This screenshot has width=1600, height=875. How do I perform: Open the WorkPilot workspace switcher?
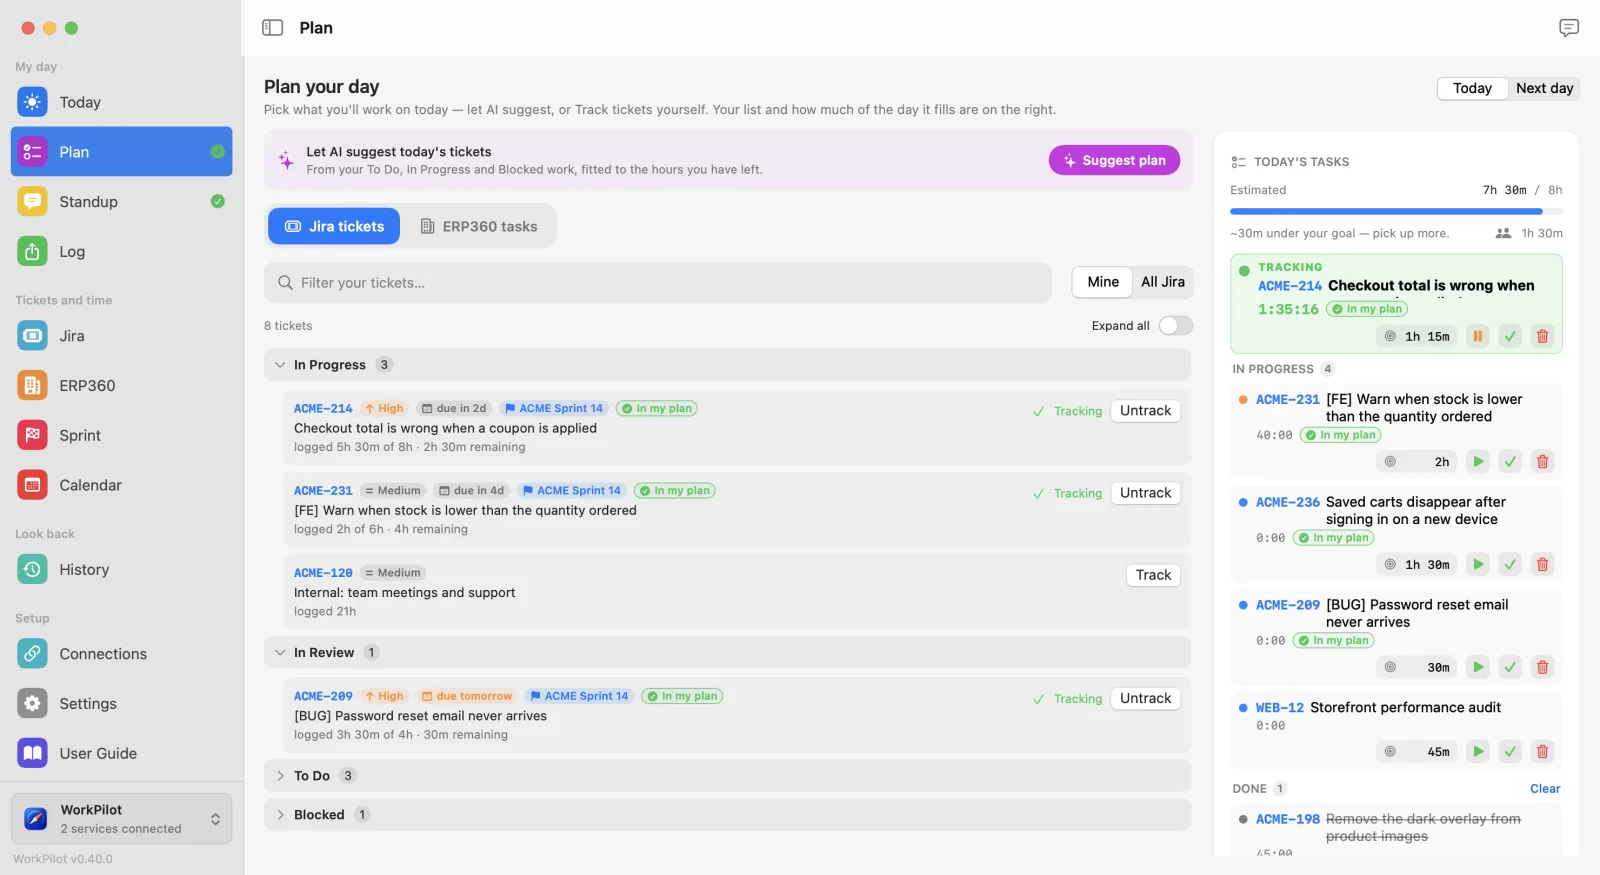[x=122, y=819]
